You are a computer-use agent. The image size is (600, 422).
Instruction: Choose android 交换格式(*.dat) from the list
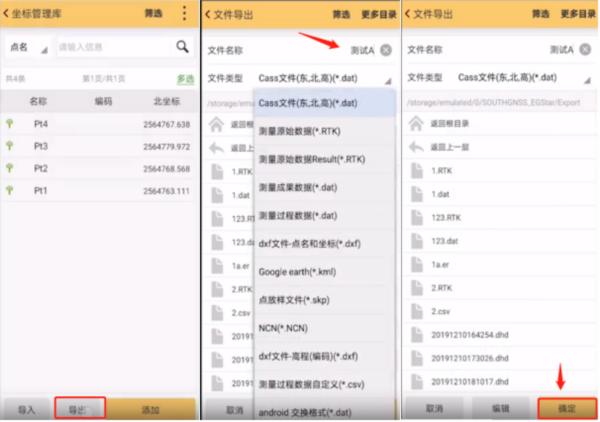click(x=324, y=411)
